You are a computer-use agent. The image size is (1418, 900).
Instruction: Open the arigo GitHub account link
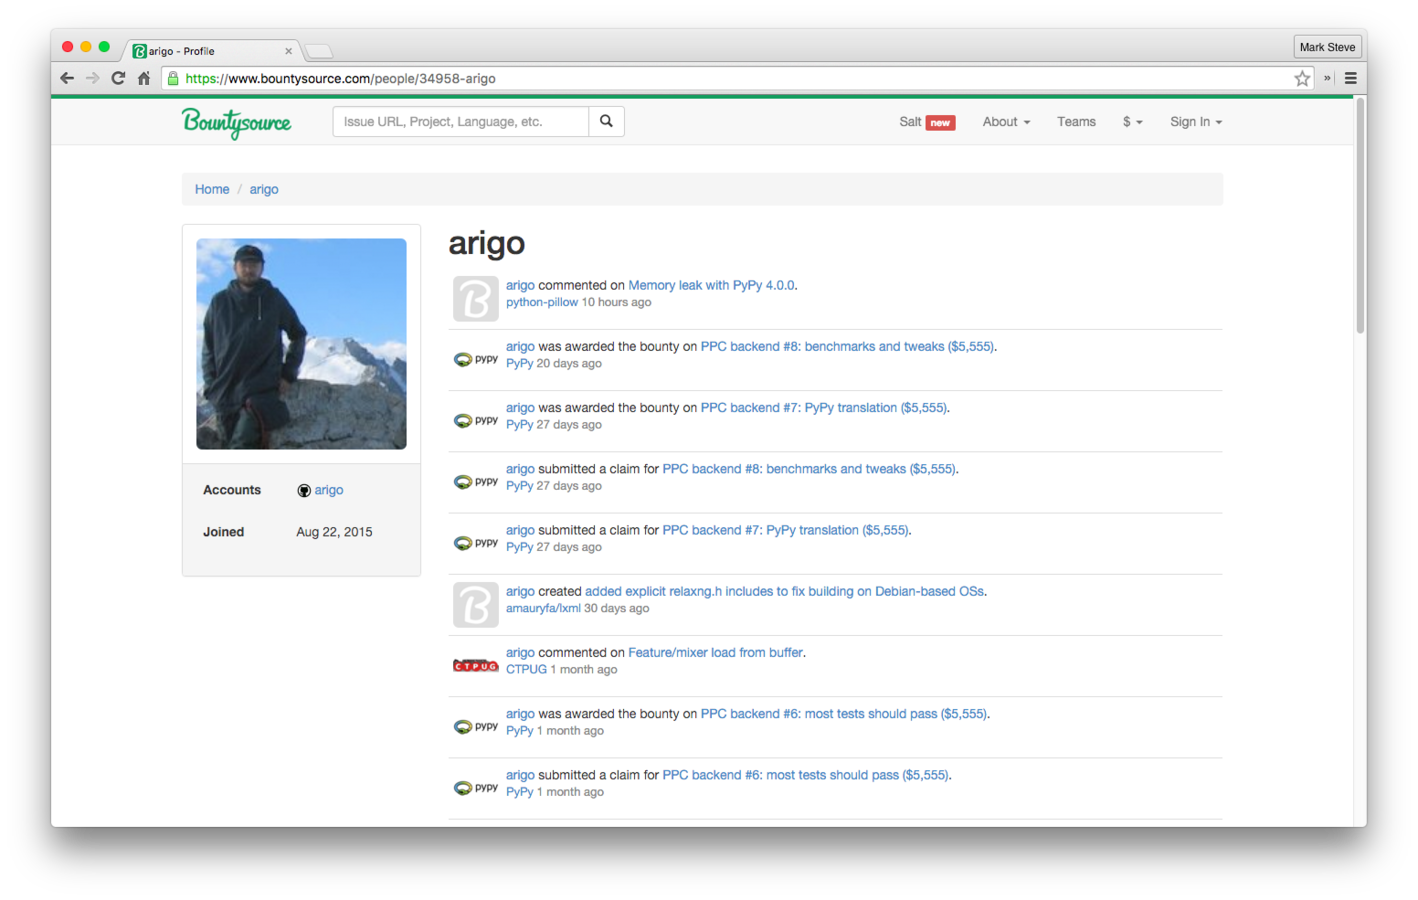pyautogui.click(x=328, y=490)
